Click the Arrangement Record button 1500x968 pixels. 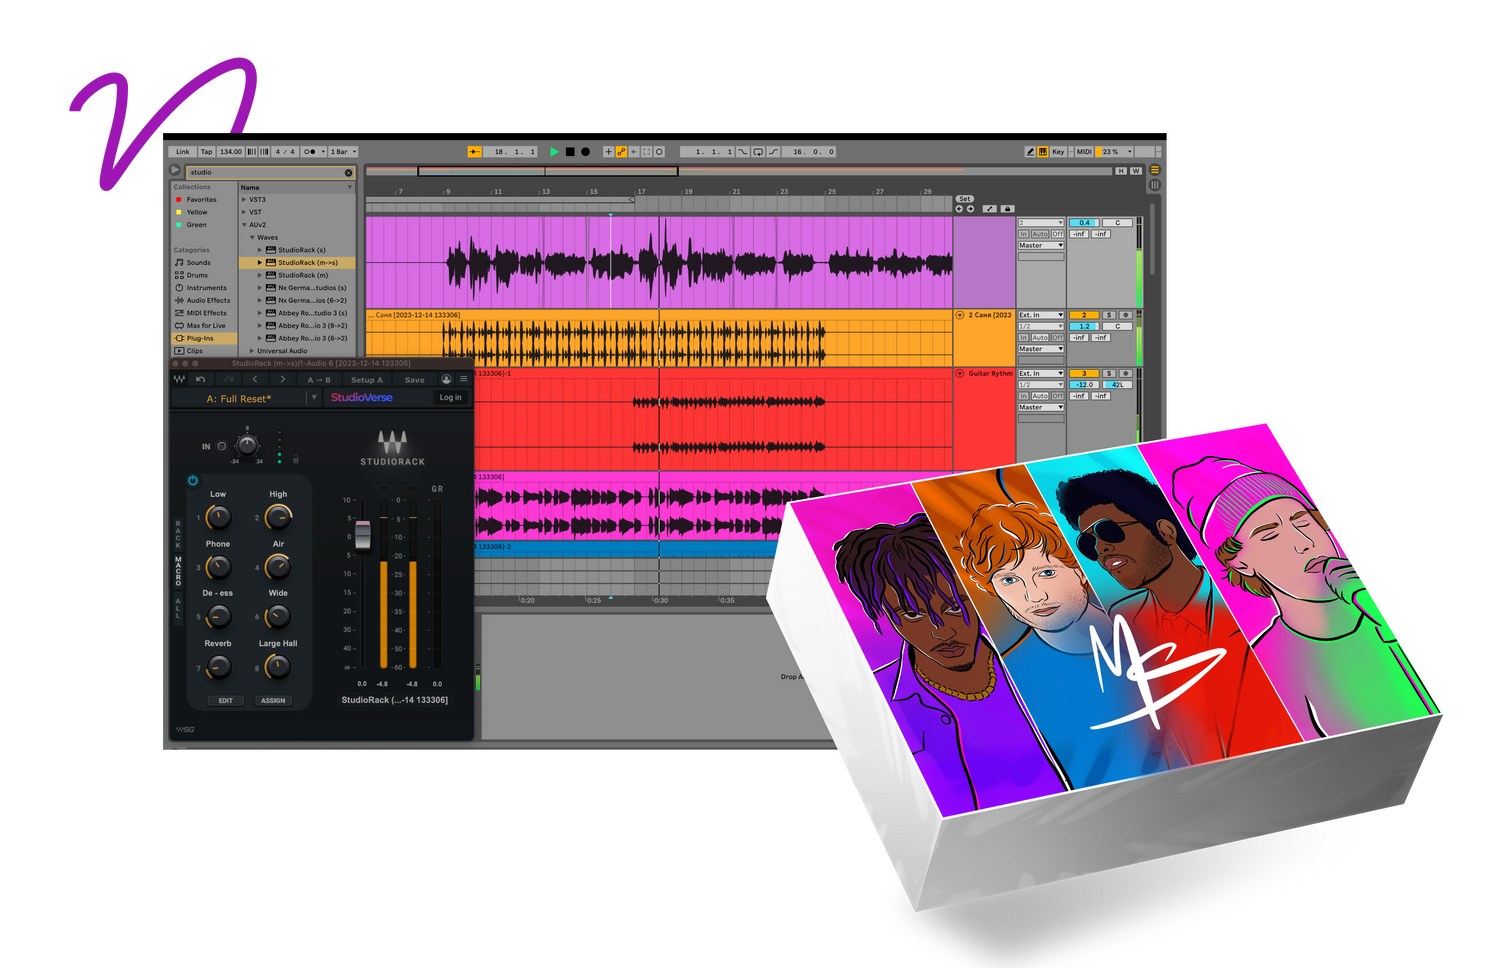pyautogui.click(x=585, y=152)
